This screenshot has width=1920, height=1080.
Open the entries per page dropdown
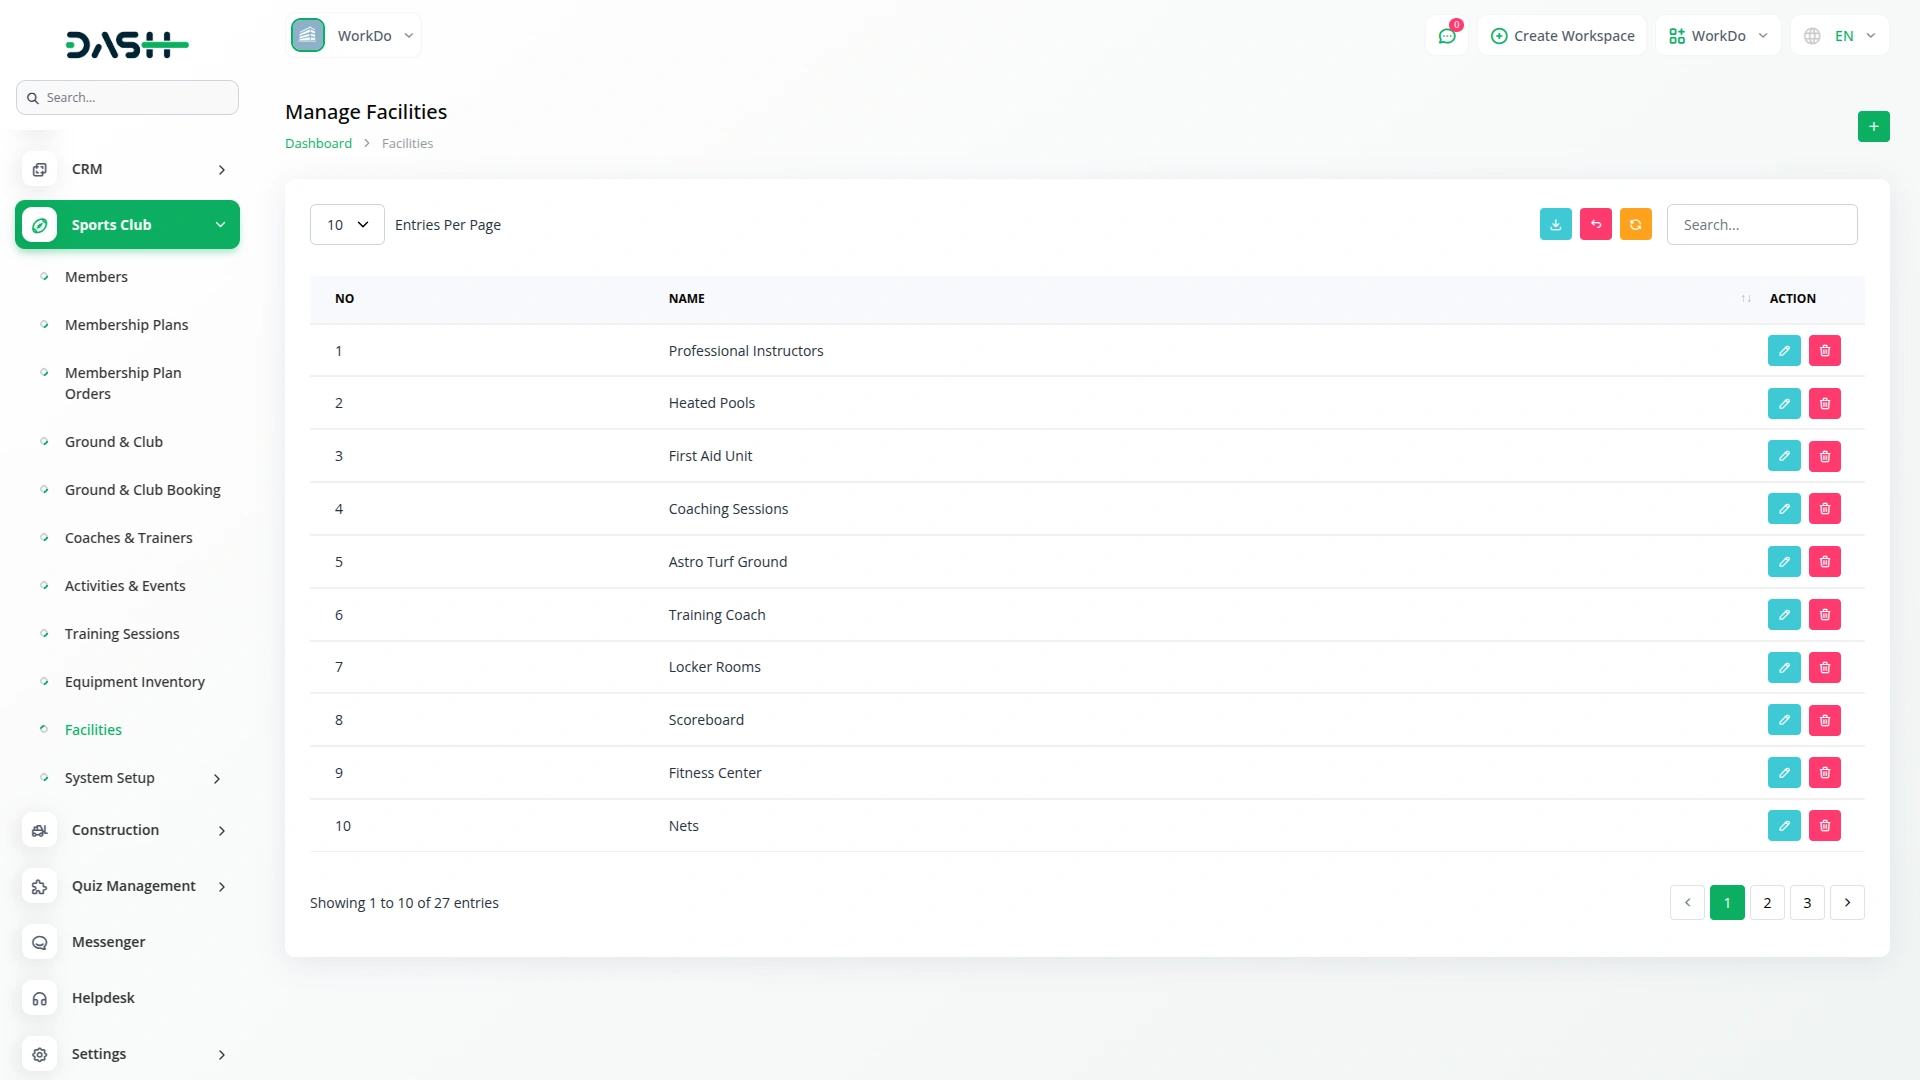pyautogui.click(x=346, y=225)
